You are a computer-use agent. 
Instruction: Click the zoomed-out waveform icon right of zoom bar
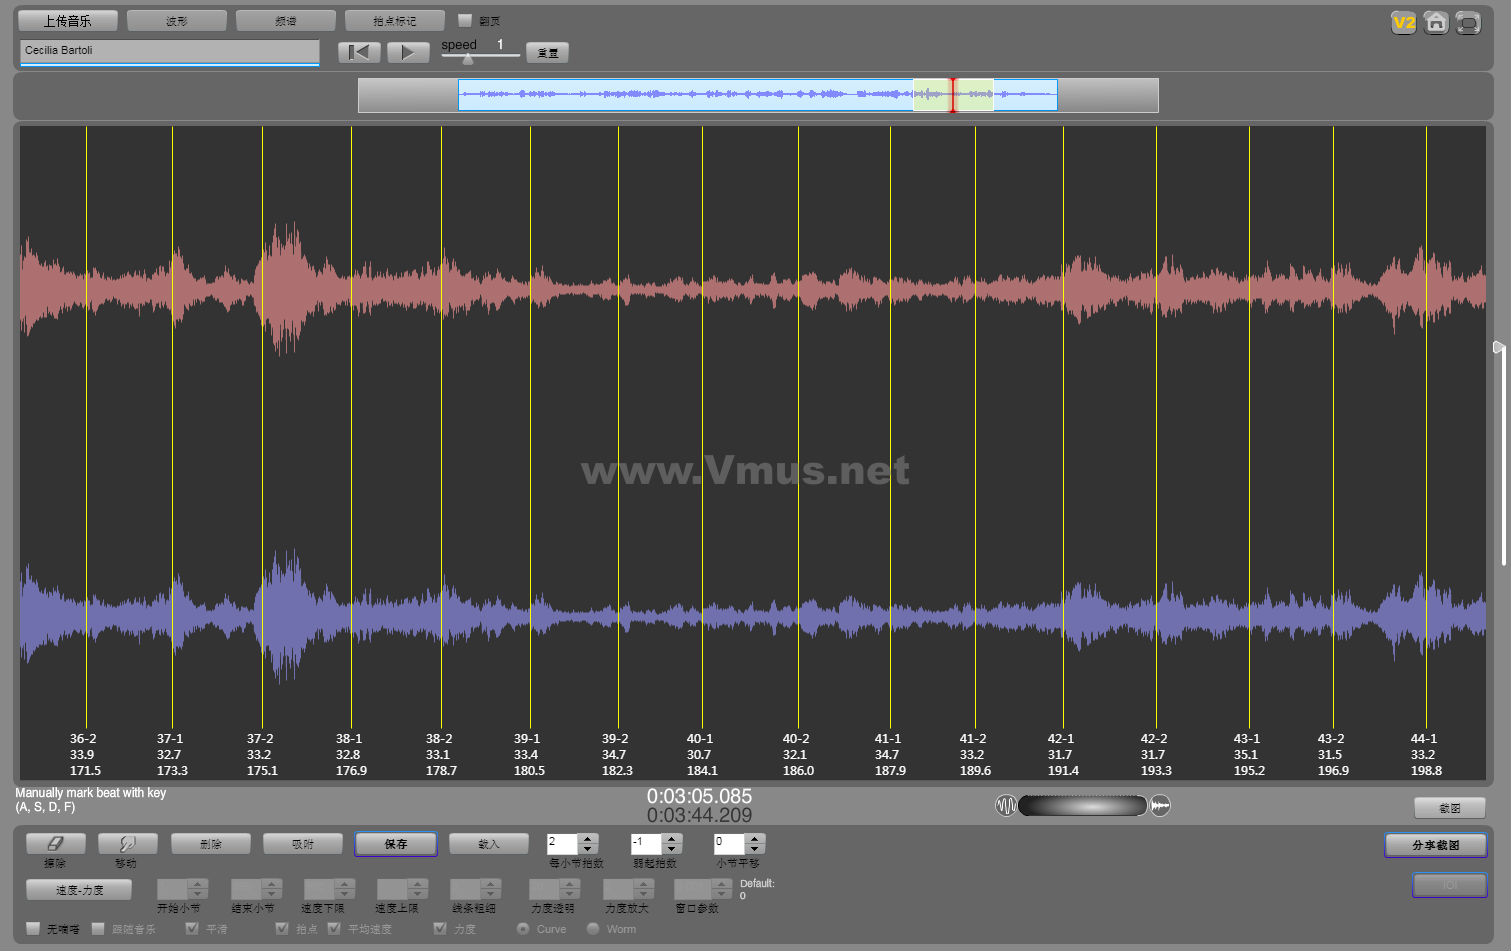click(x=1160, y=806)
